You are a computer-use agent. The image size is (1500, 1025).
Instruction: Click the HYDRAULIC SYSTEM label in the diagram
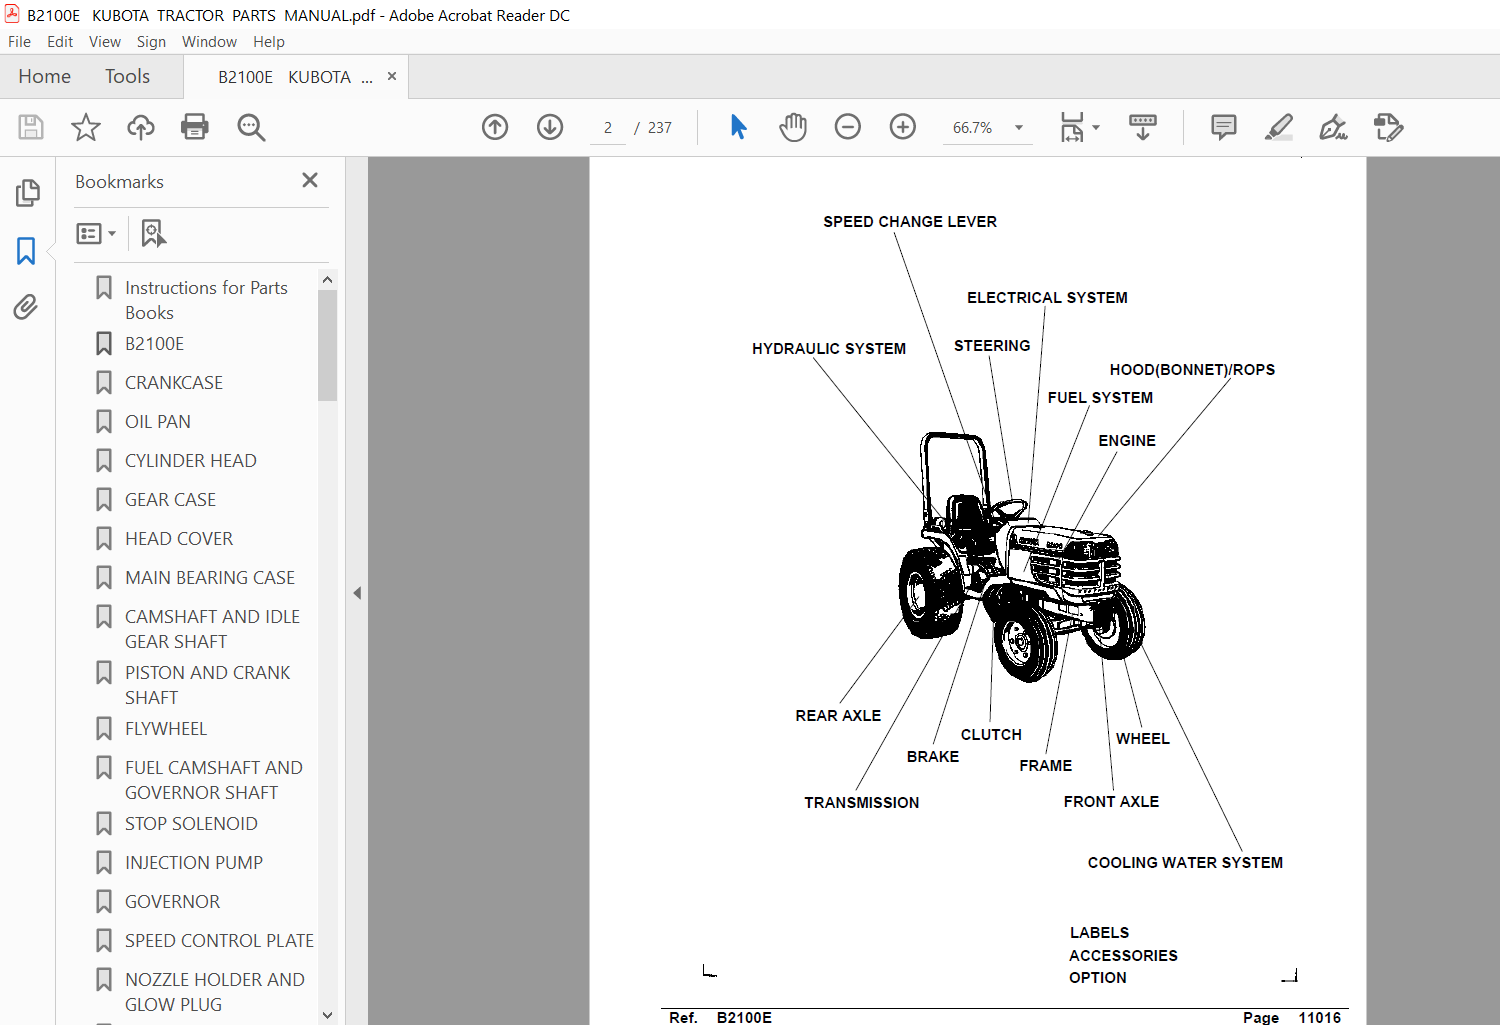(829, 349)
